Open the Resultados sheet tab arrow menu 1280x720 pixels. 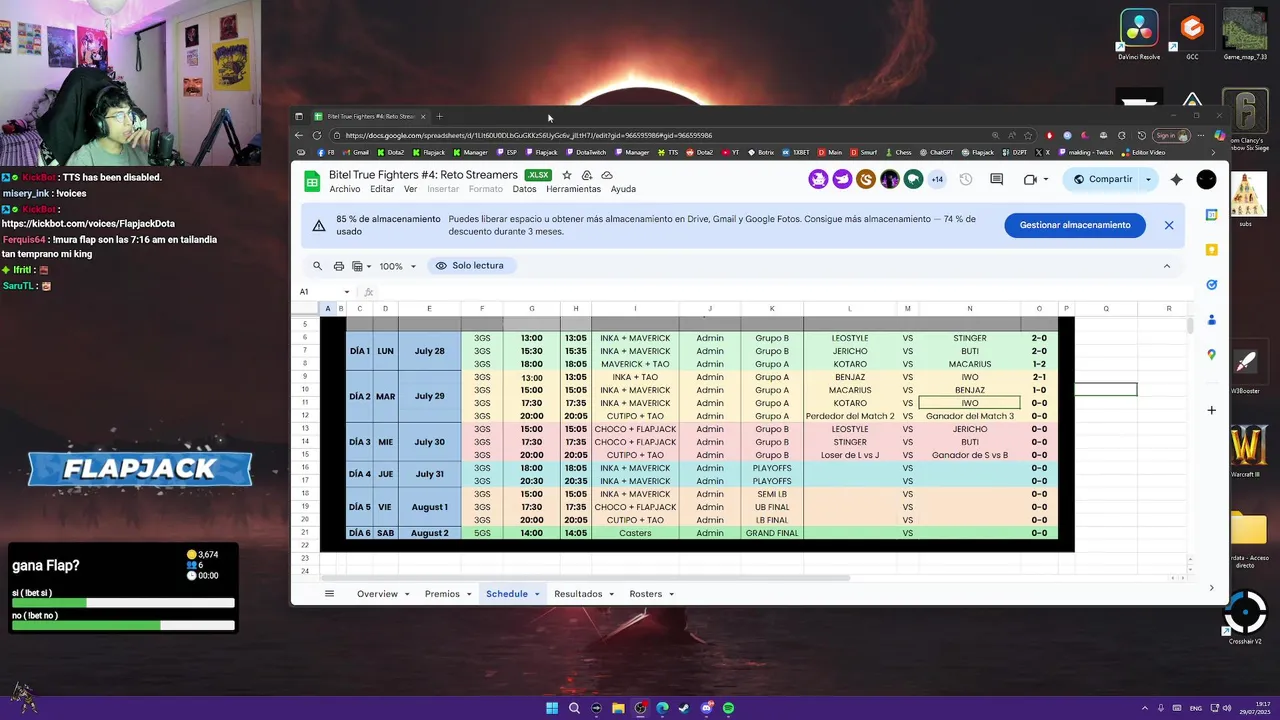(x=612, y=594)
